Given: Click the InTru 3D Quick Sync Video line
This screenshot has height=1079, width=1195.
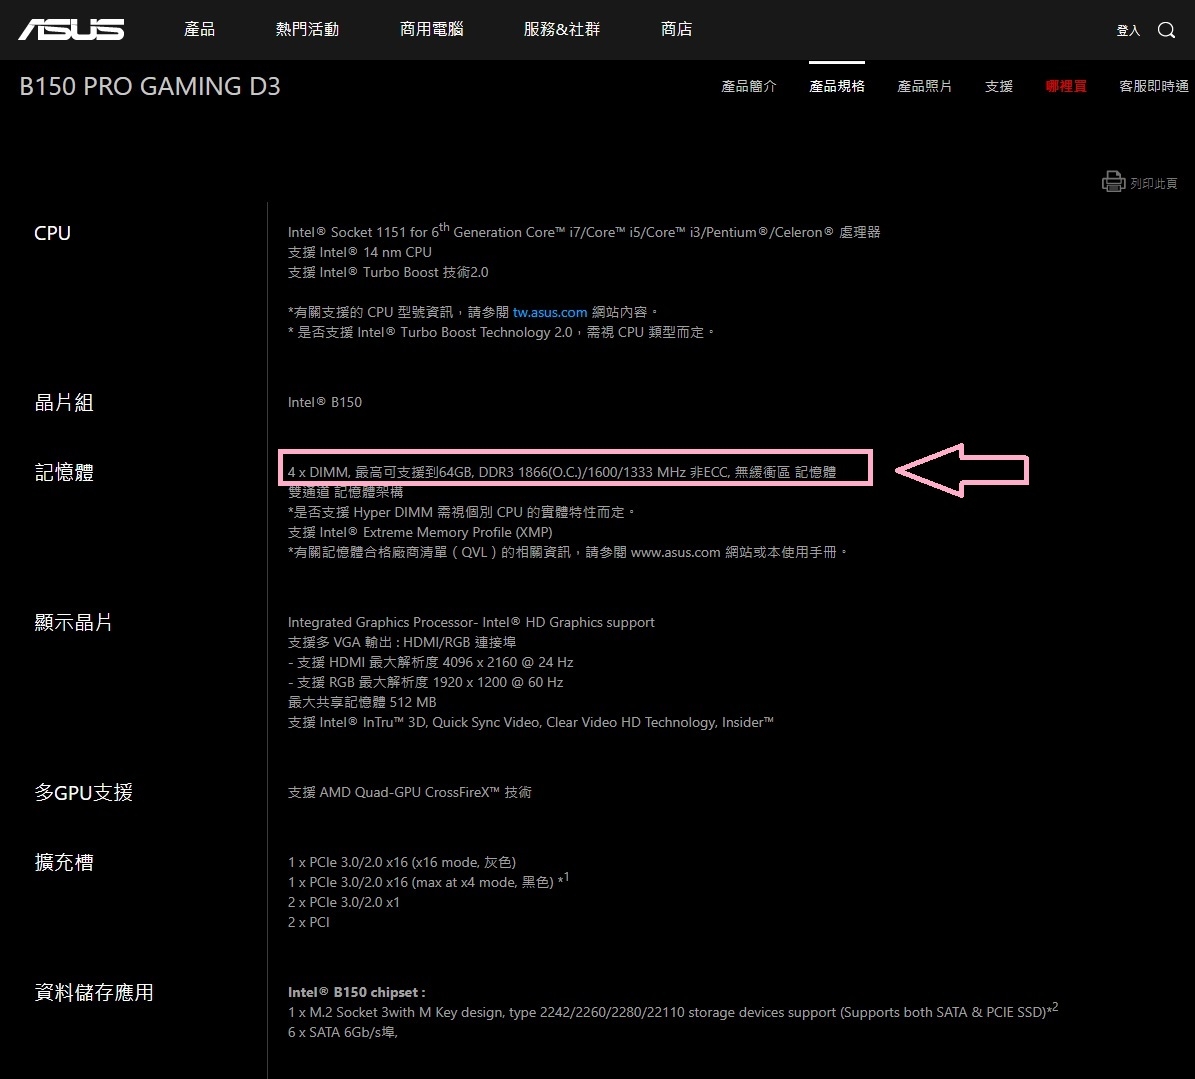Looking at the screenshot, I should 530,722.
